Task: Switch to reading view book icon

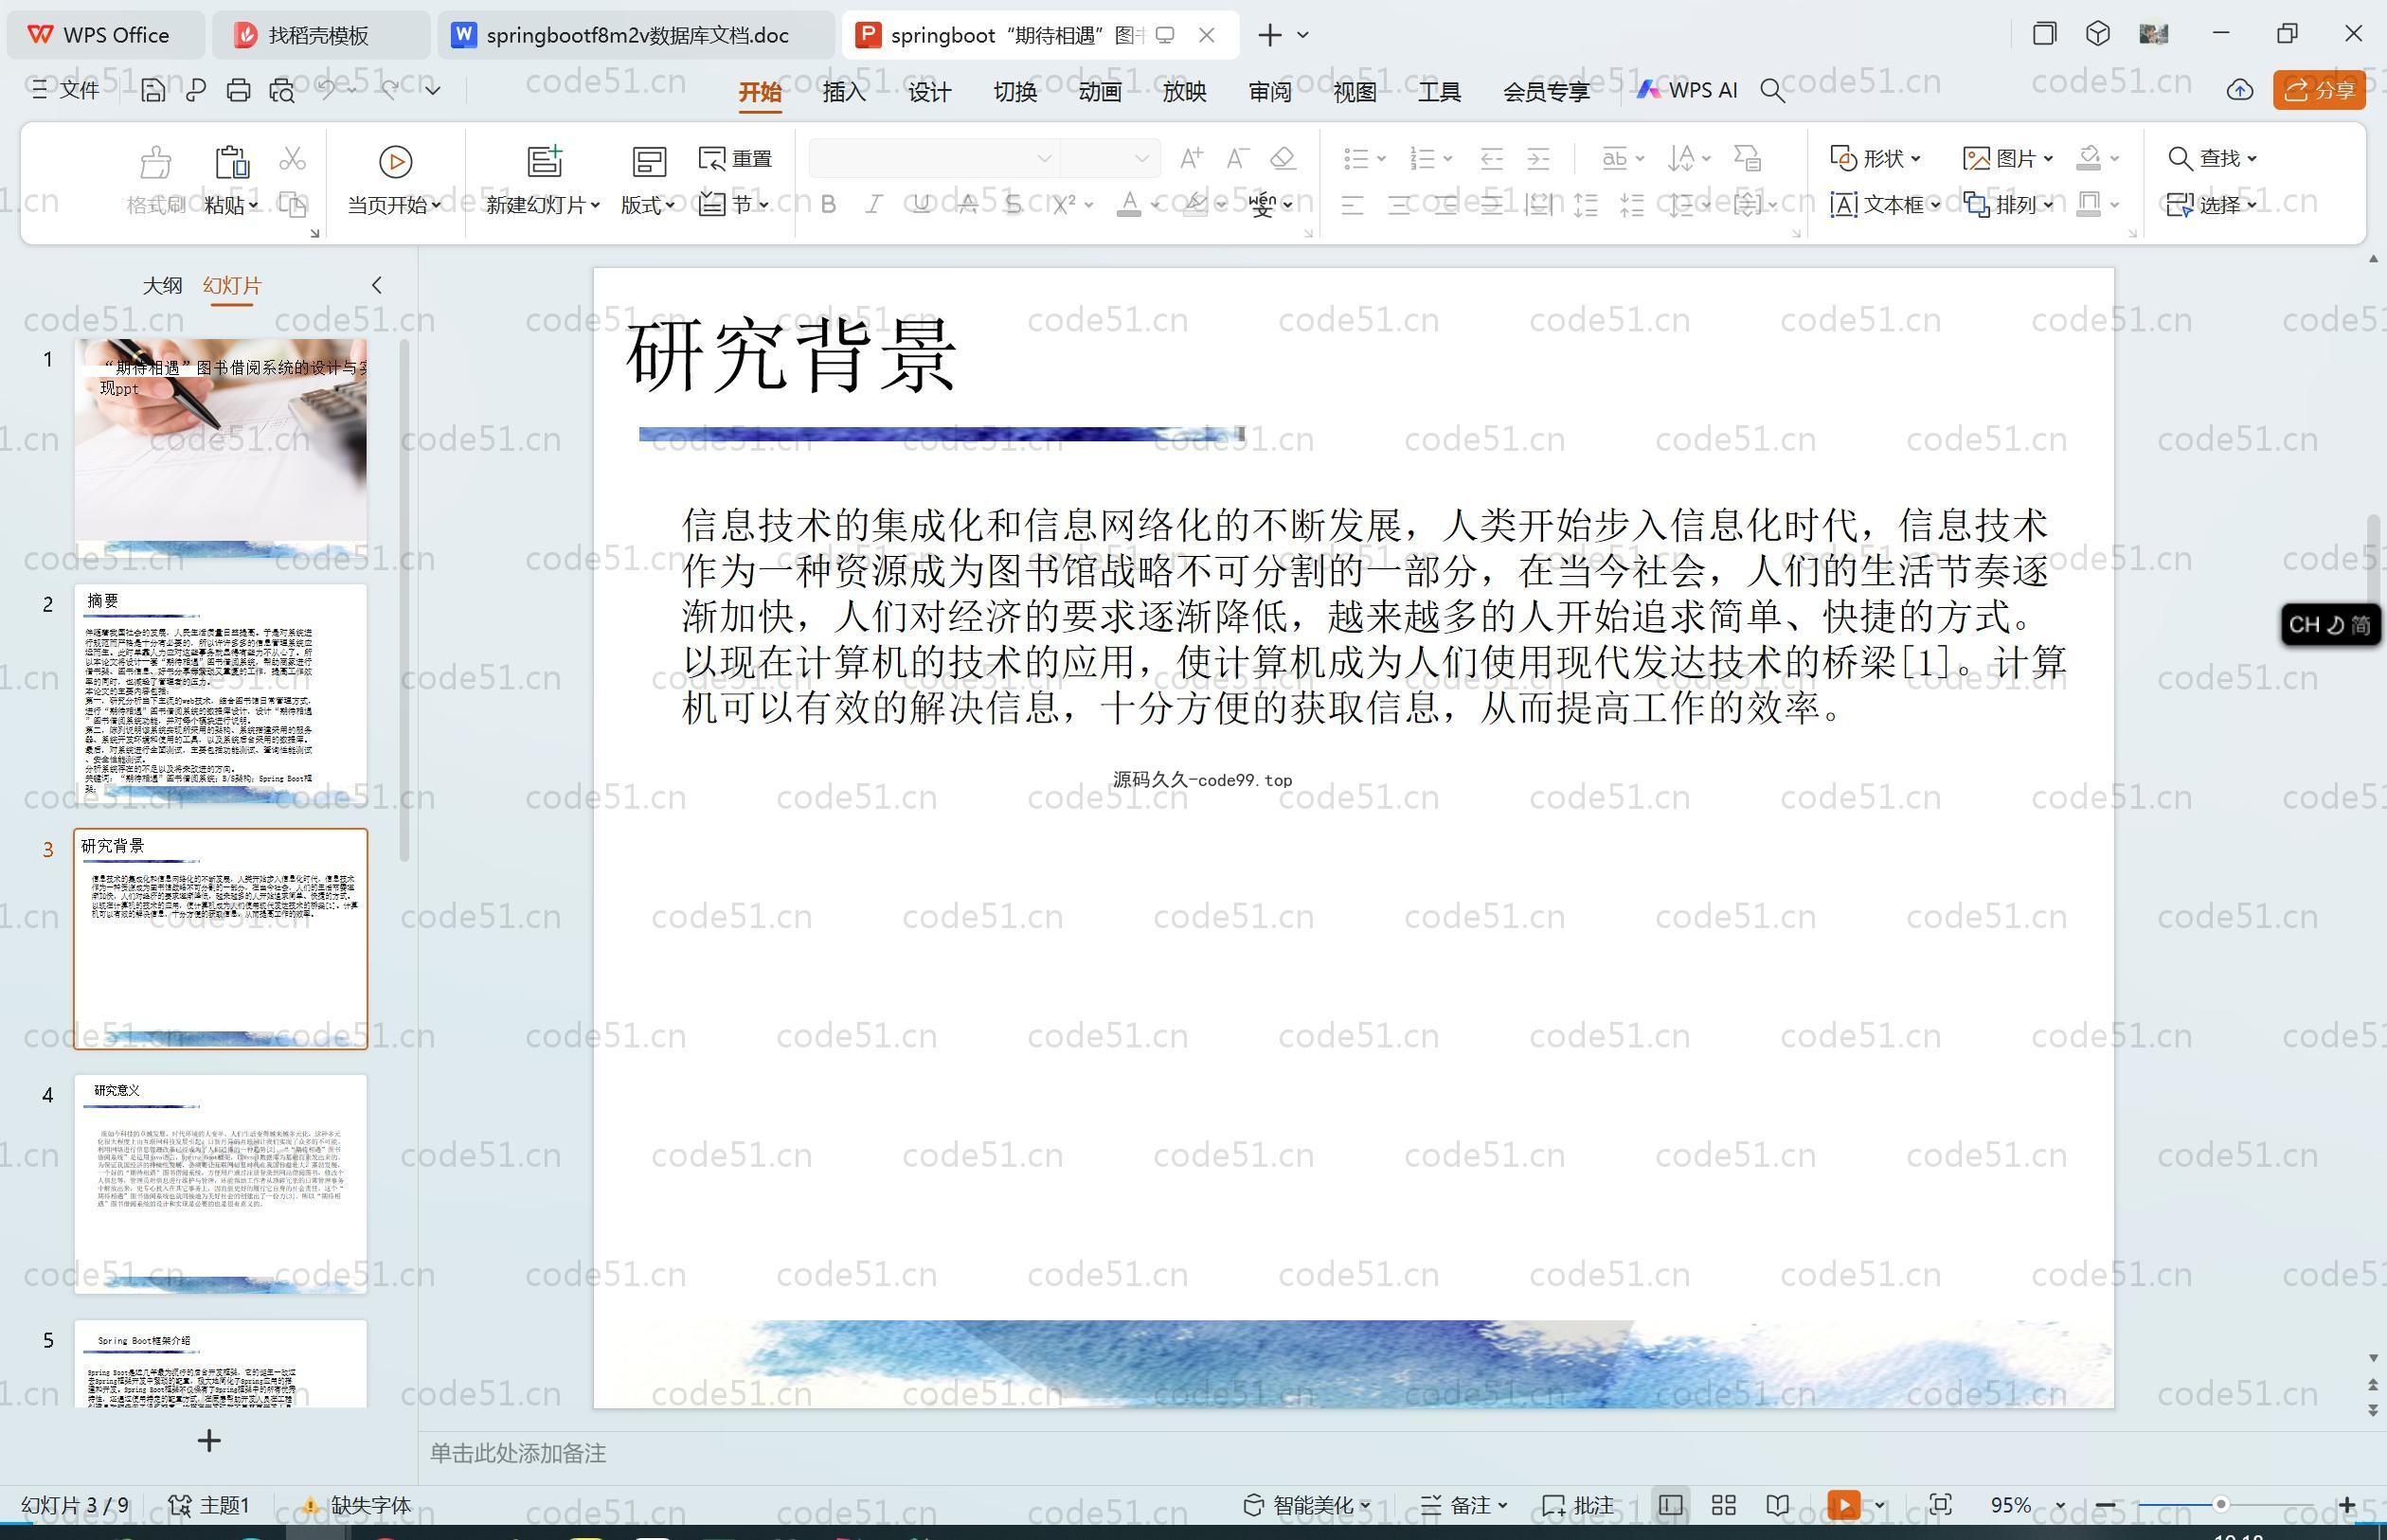Action: 1777,1505
